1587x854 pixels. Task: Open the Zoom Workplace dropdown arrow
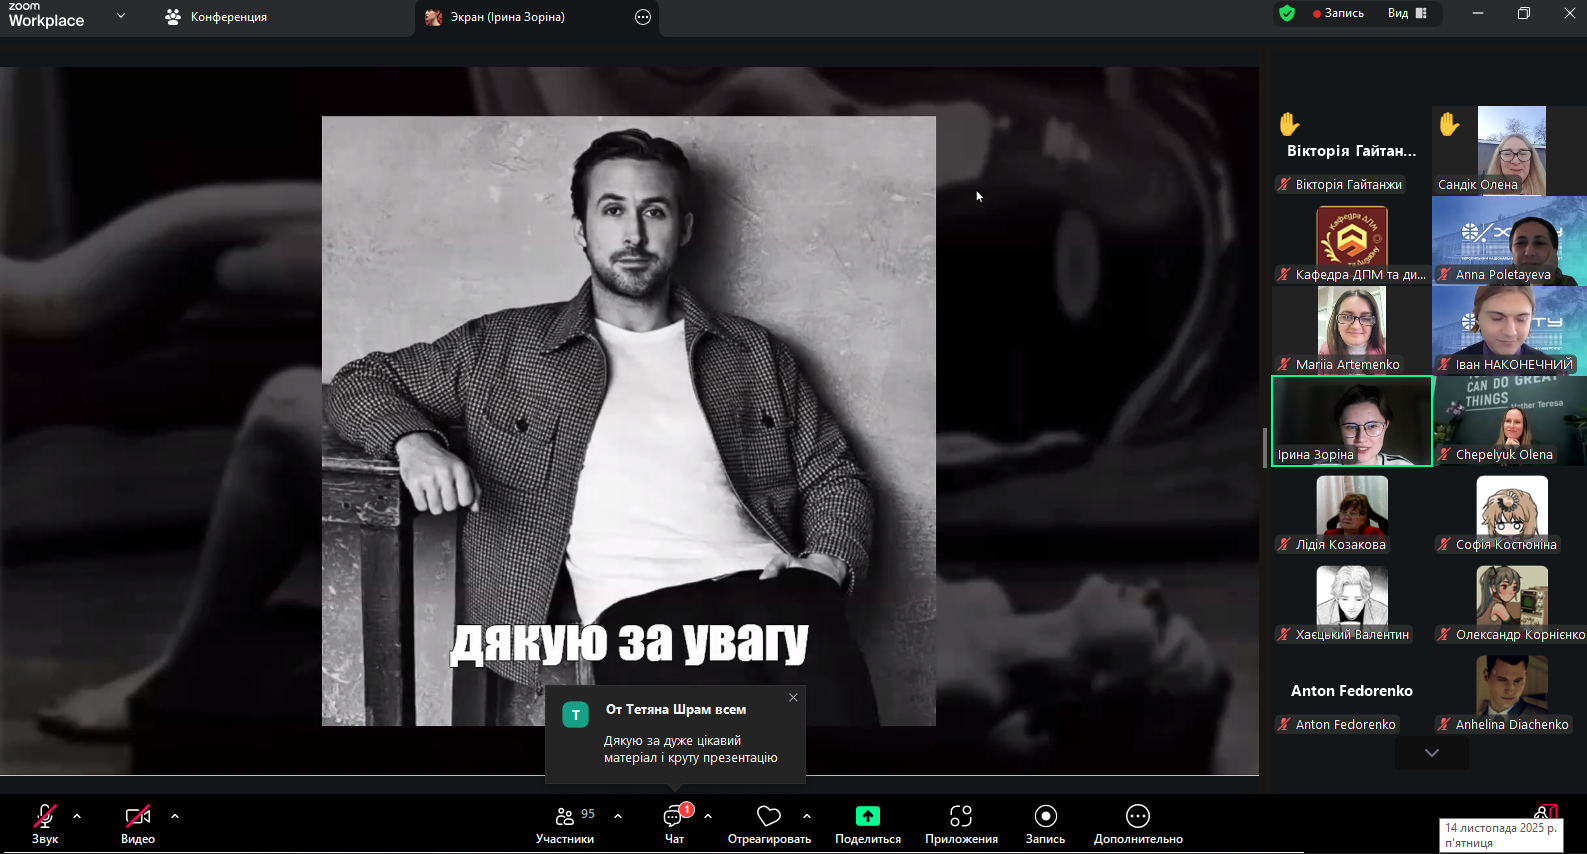[121, 16]
